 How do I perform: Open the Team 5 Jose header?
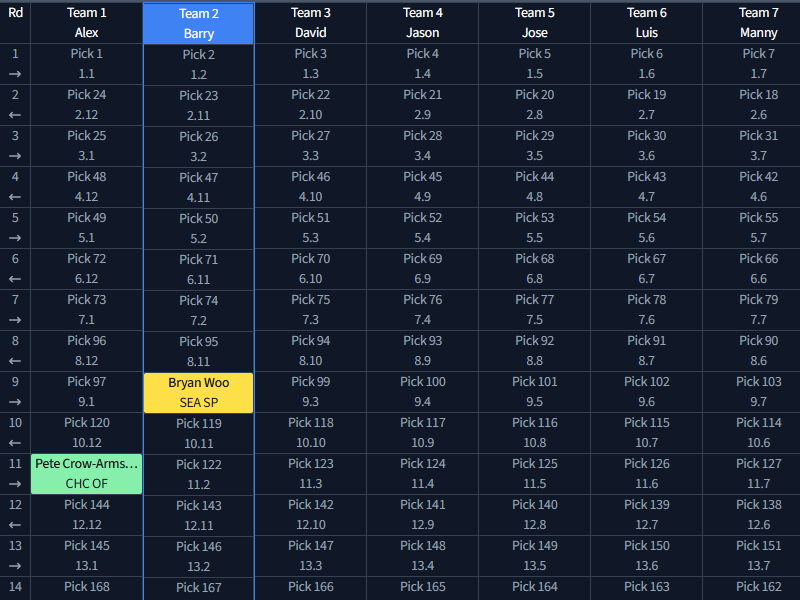535,23
